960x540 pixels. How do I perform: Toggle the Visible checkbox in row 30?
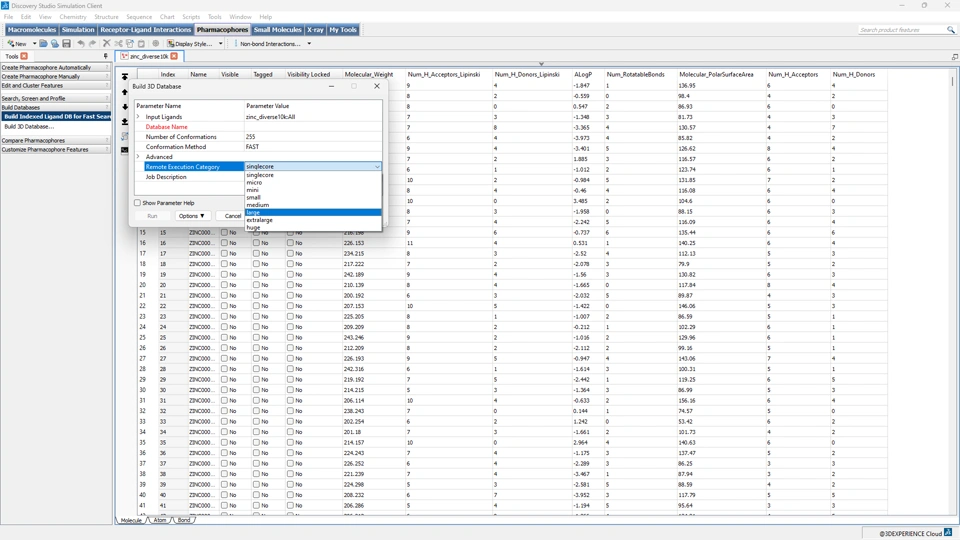point(224,390)
